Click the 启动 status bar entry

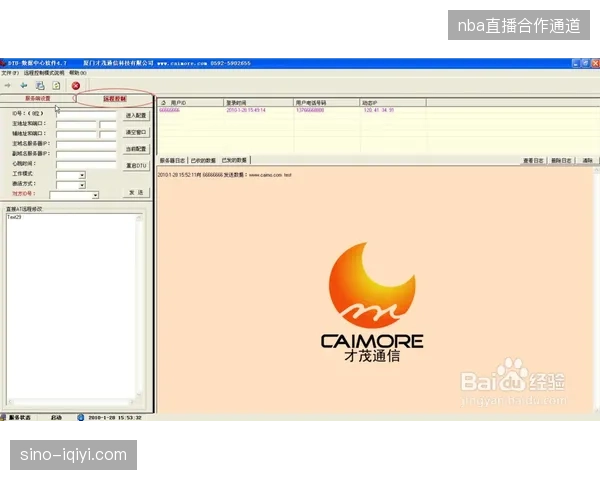56,417
